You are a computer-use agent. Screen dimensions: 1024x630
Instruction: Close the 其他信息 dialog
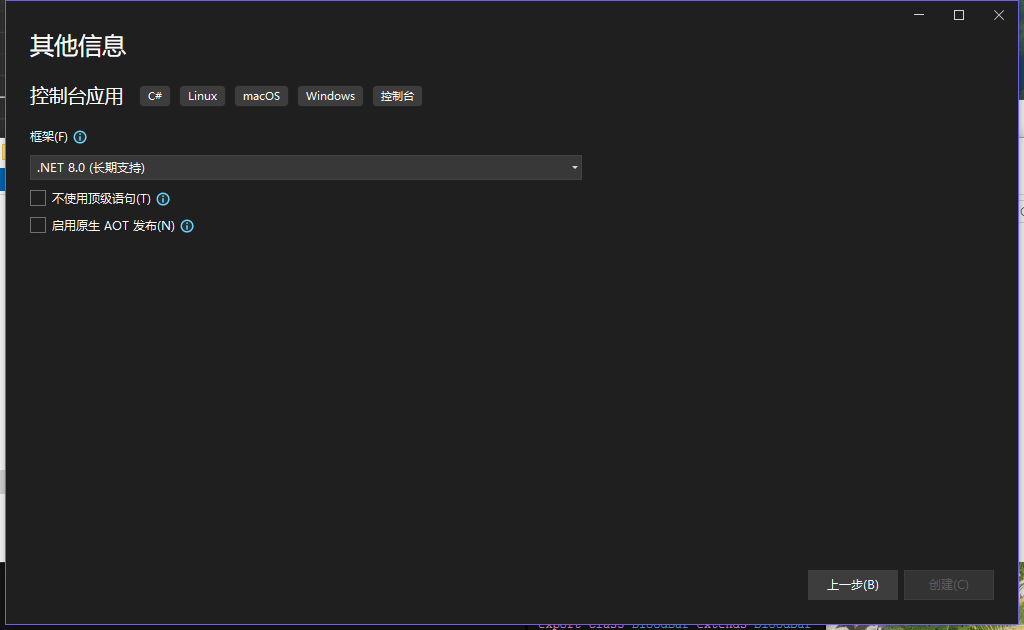click(999, 15)
